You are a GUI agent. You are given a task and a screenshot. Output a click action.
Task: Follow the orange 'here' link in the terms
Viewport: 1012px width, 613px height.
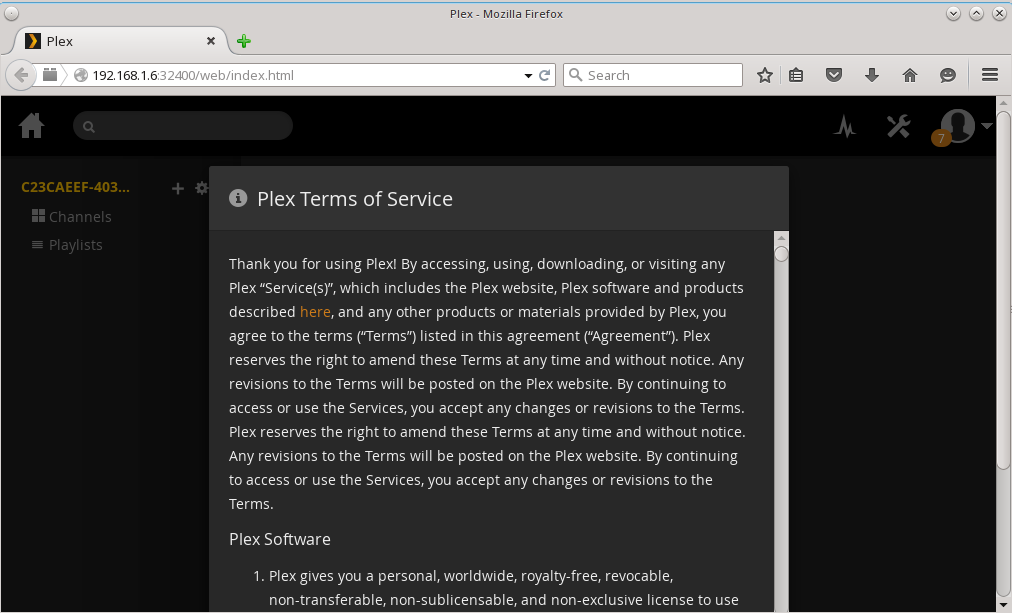click(315, 312)
